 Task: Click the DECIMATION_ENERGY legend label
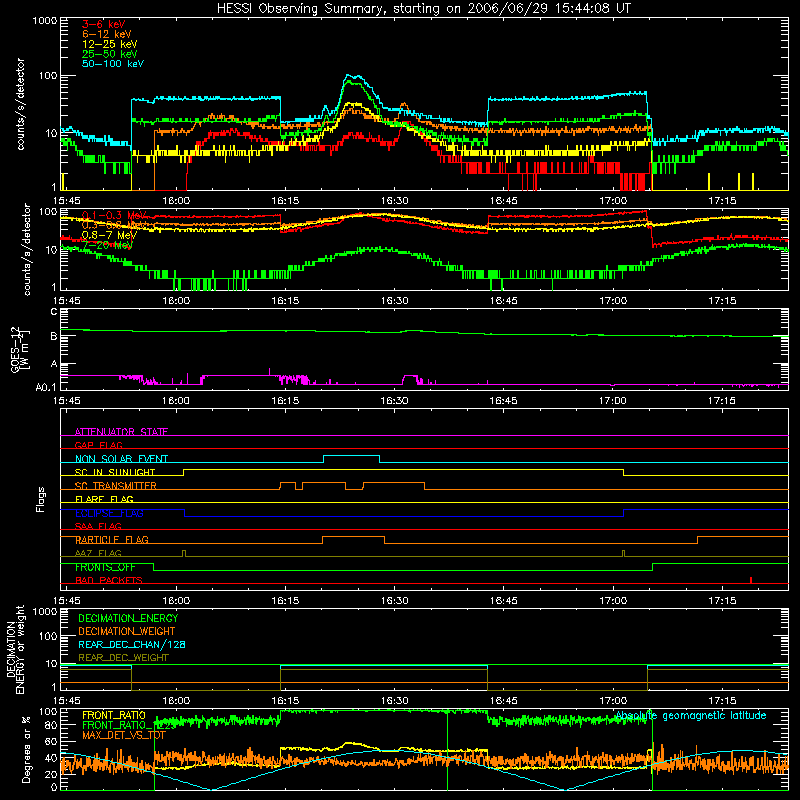(128, 618)
